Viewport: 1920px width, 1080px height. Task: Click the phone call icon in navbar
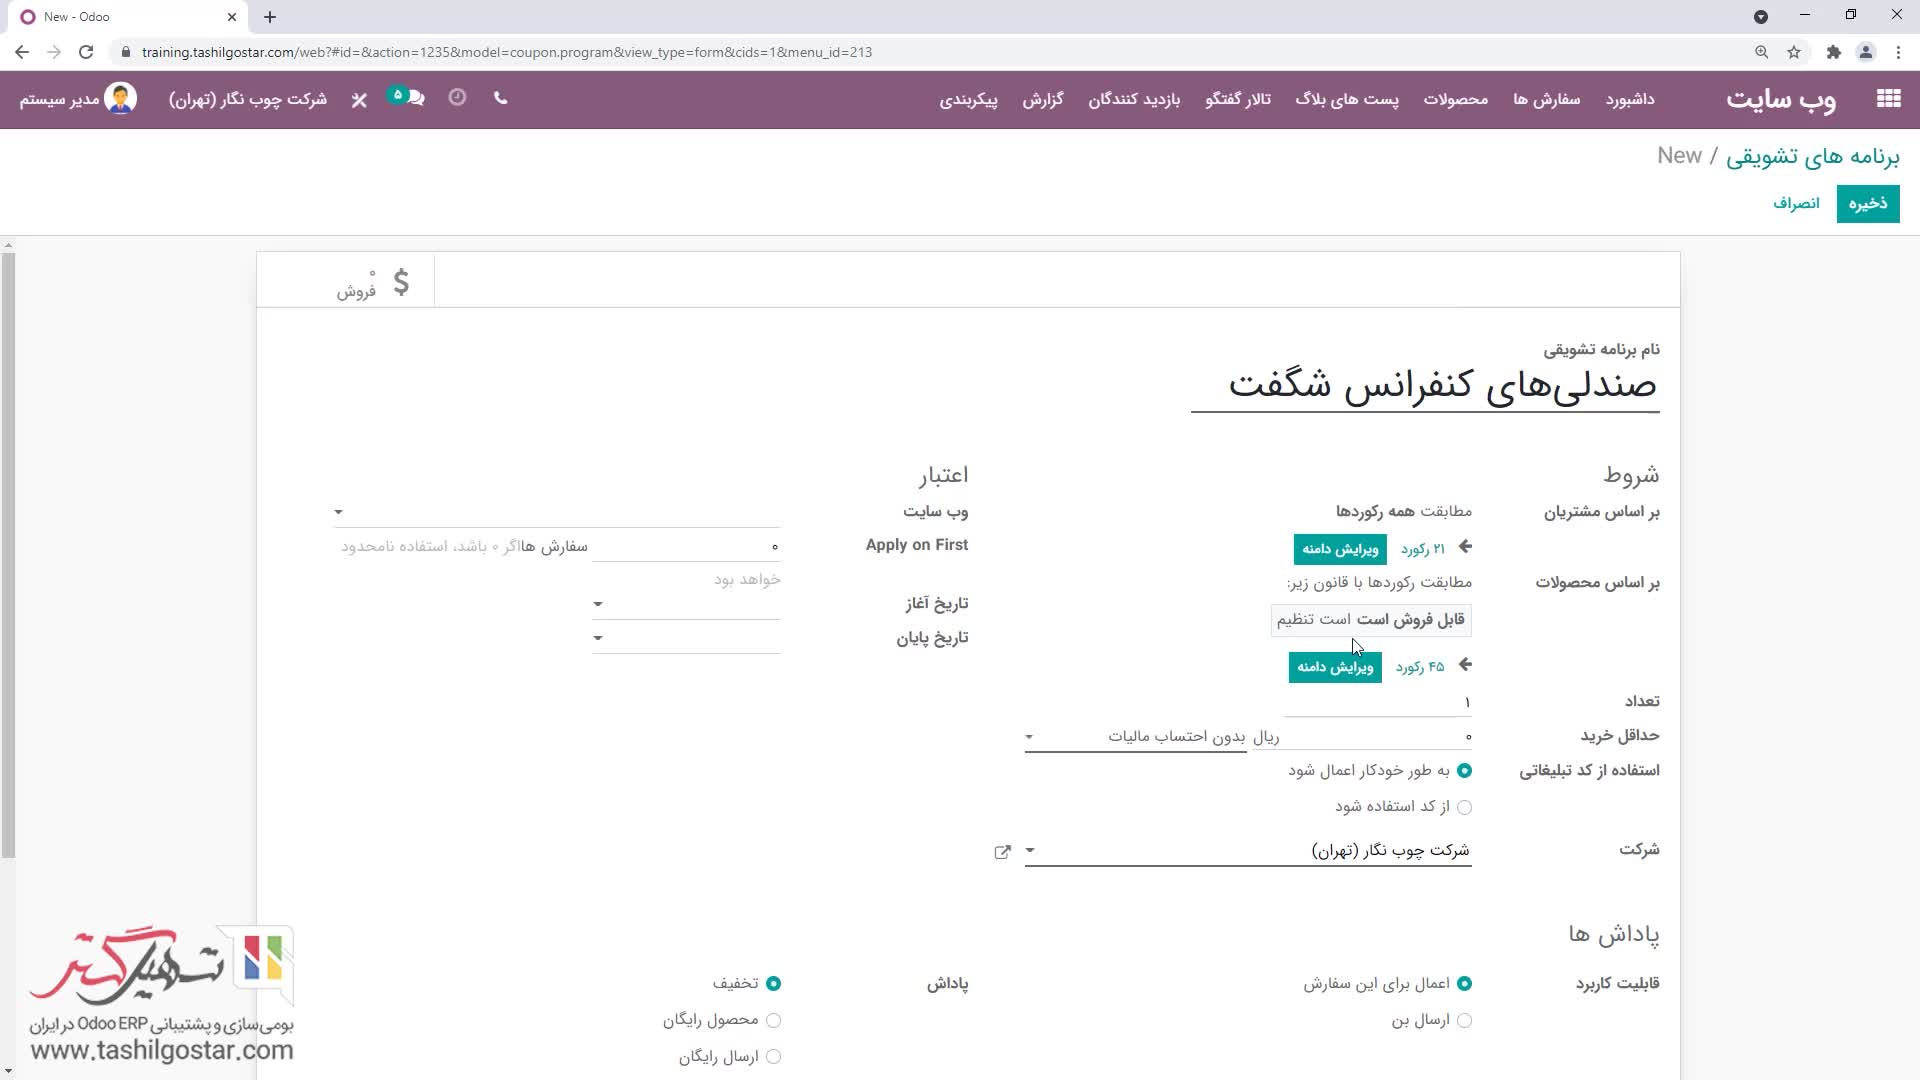click(501, 98)
